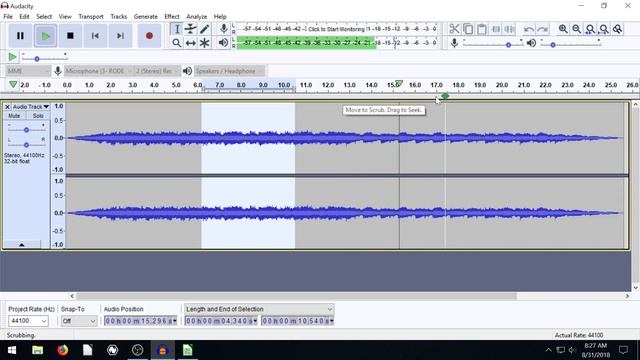Open the Snap-To Off dropdown

79,321
